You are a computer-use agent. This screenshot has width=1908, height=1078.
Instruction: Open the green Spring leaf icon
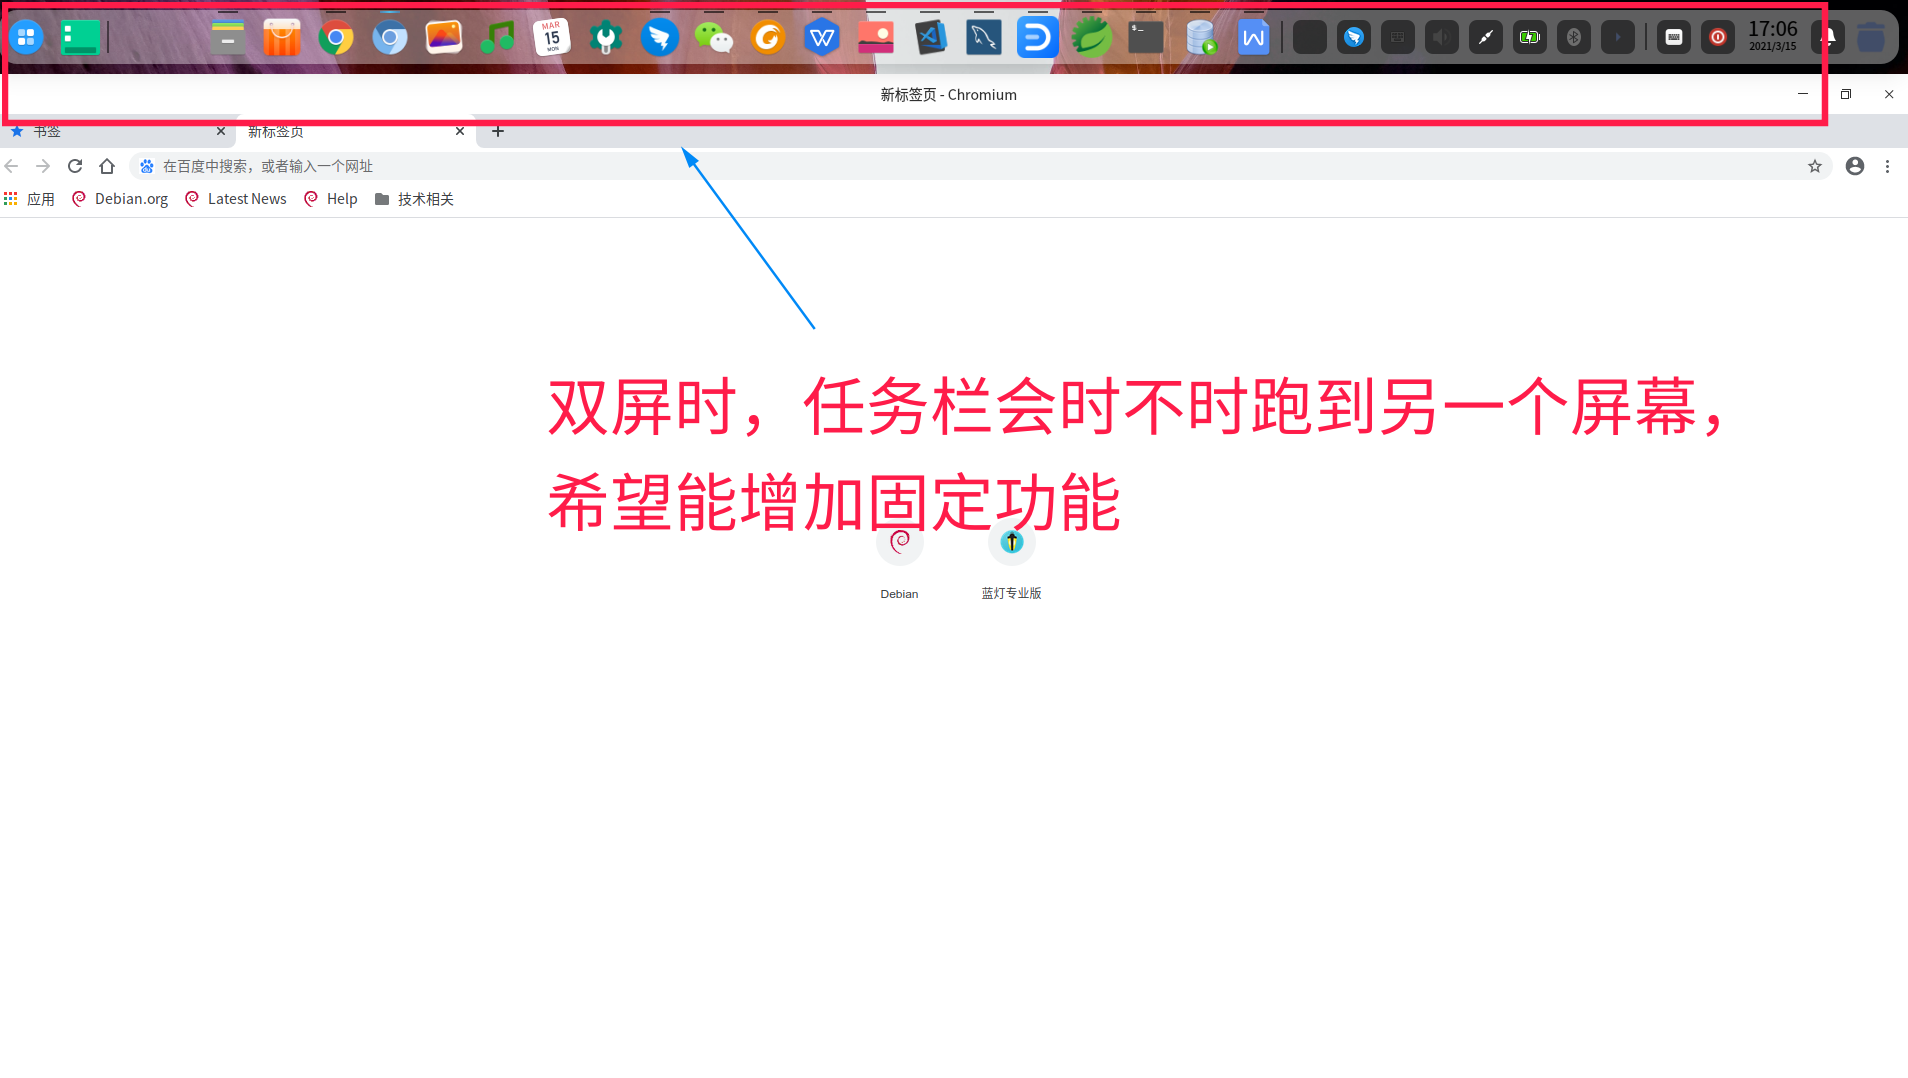pyautogui.click(x=1092, y=38)
